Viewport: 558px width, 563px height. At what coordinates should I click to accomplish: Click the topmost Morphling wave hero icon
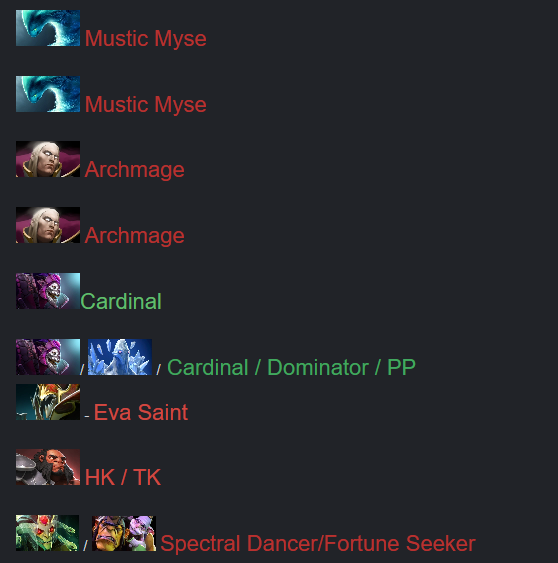pyautogui.click(x=48, y=28)
